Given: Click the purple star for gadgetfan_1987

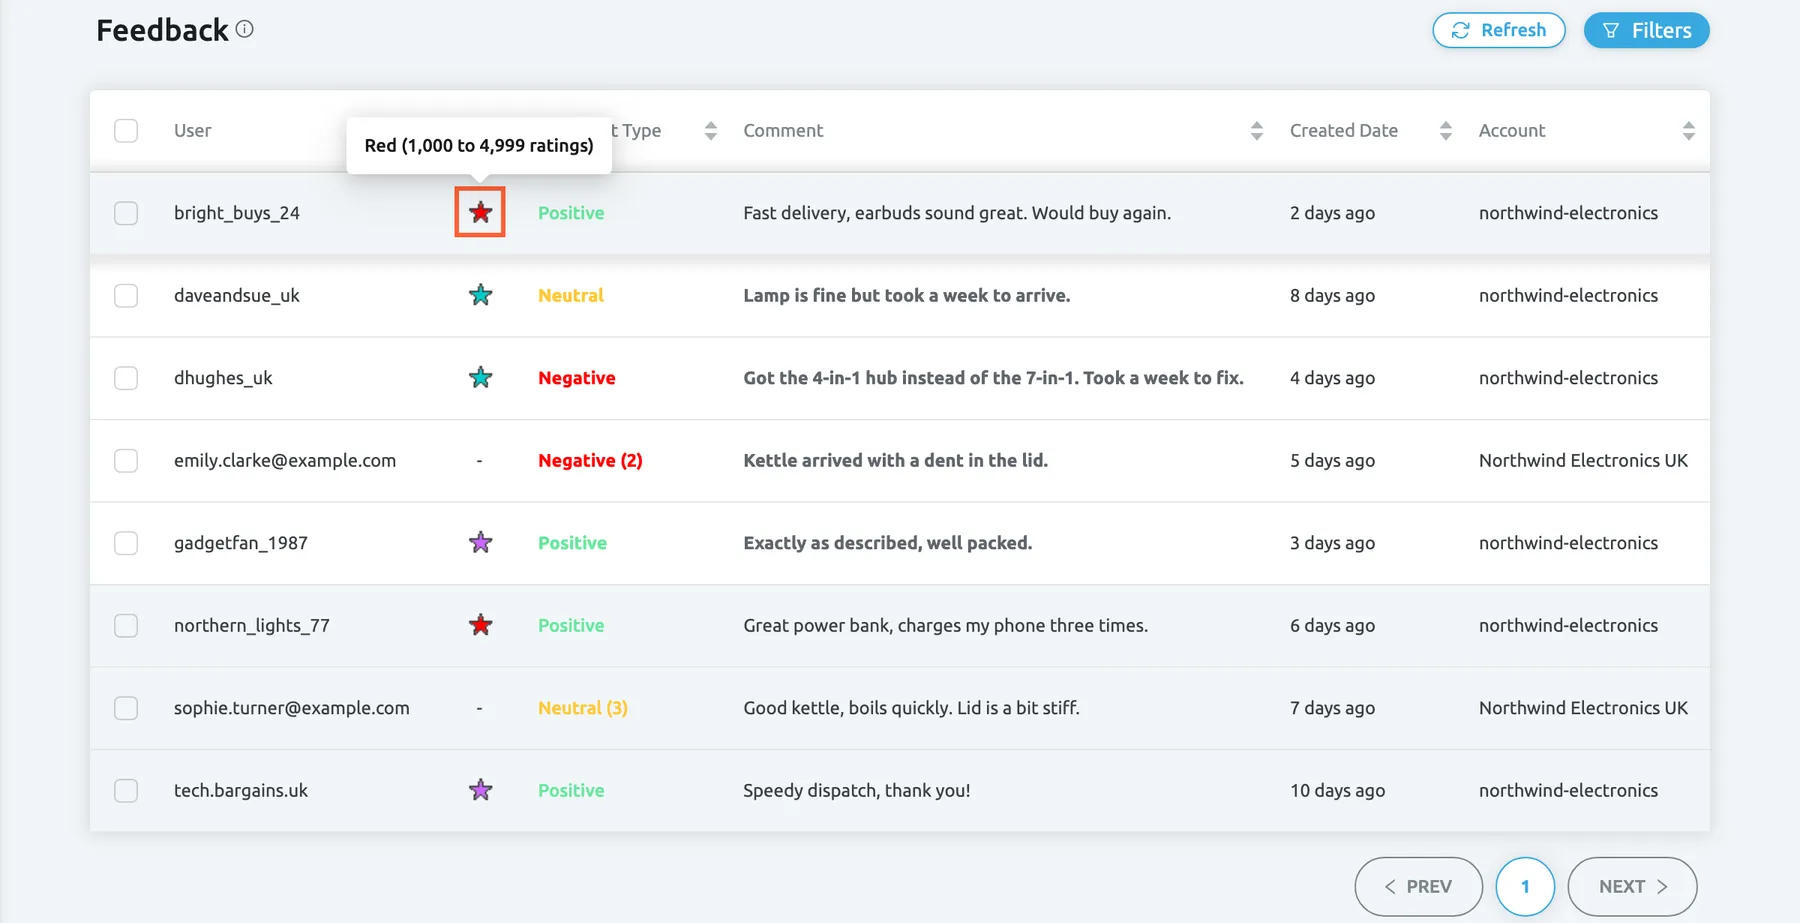Looking at the screenshot, I should tap(480, 542).
